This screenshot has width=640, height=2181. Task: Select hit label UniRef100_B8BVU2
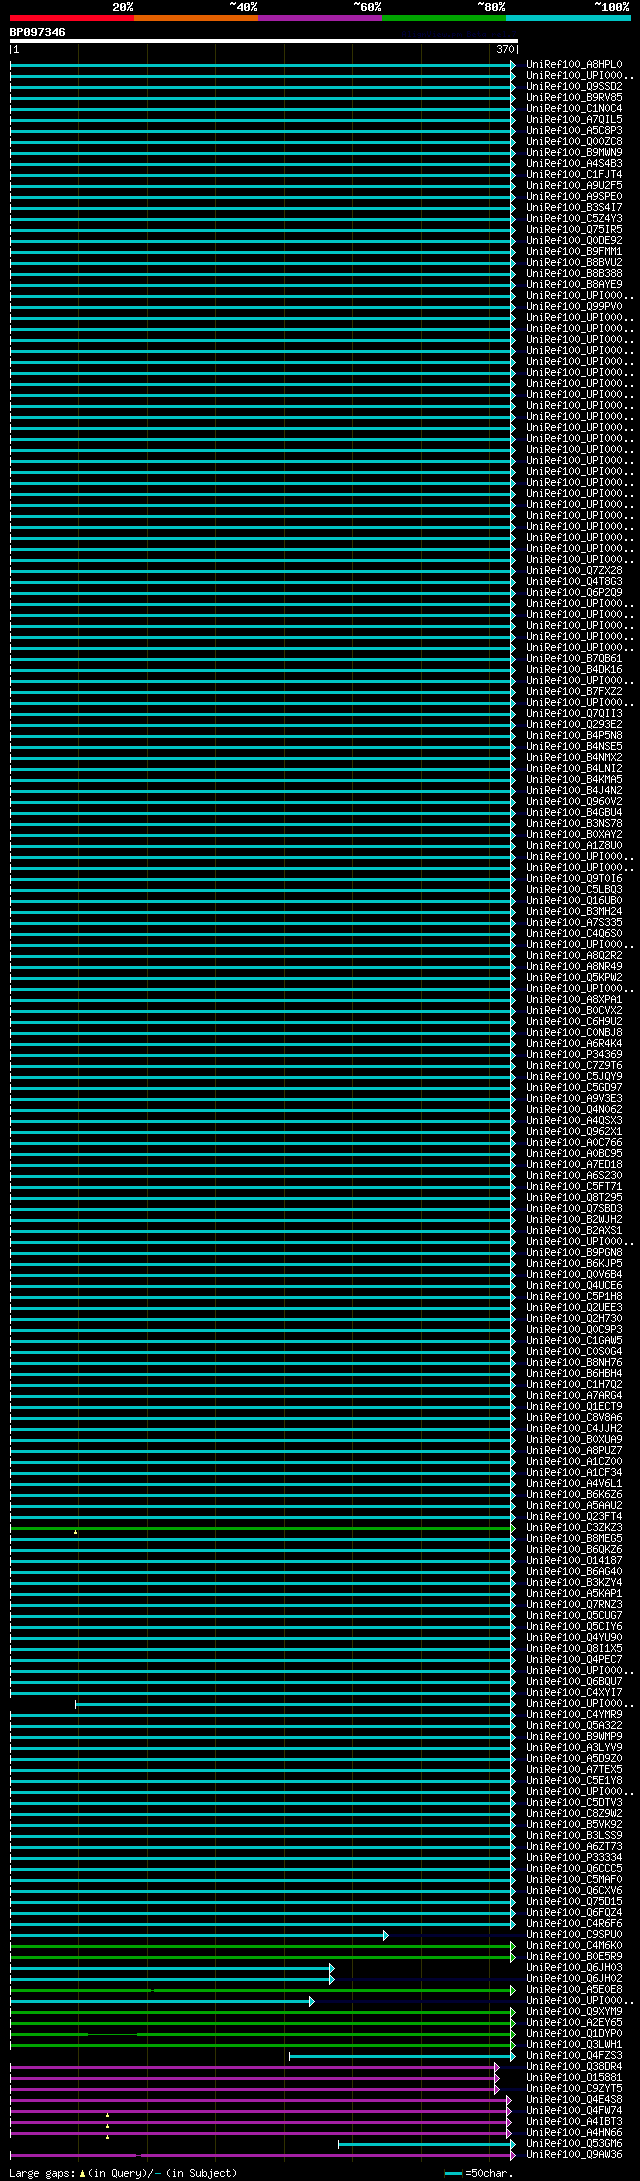click(574, 263)
